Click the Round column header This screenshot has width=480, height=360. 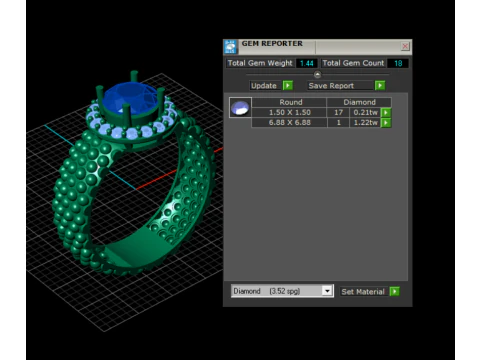coord(289,102)
